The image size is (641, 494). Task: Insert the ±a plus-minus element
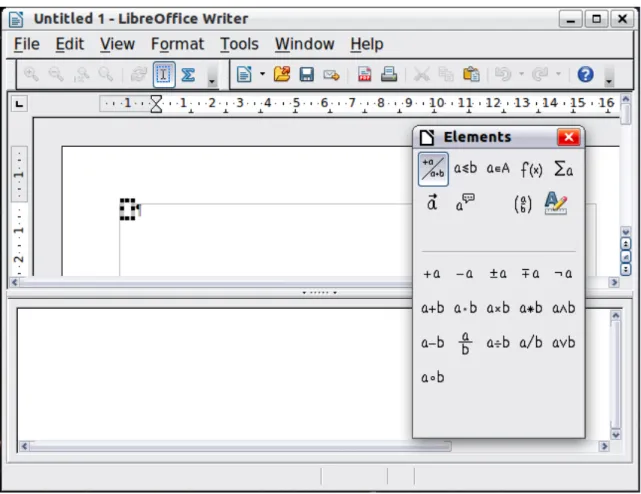[x=498, y=273]
